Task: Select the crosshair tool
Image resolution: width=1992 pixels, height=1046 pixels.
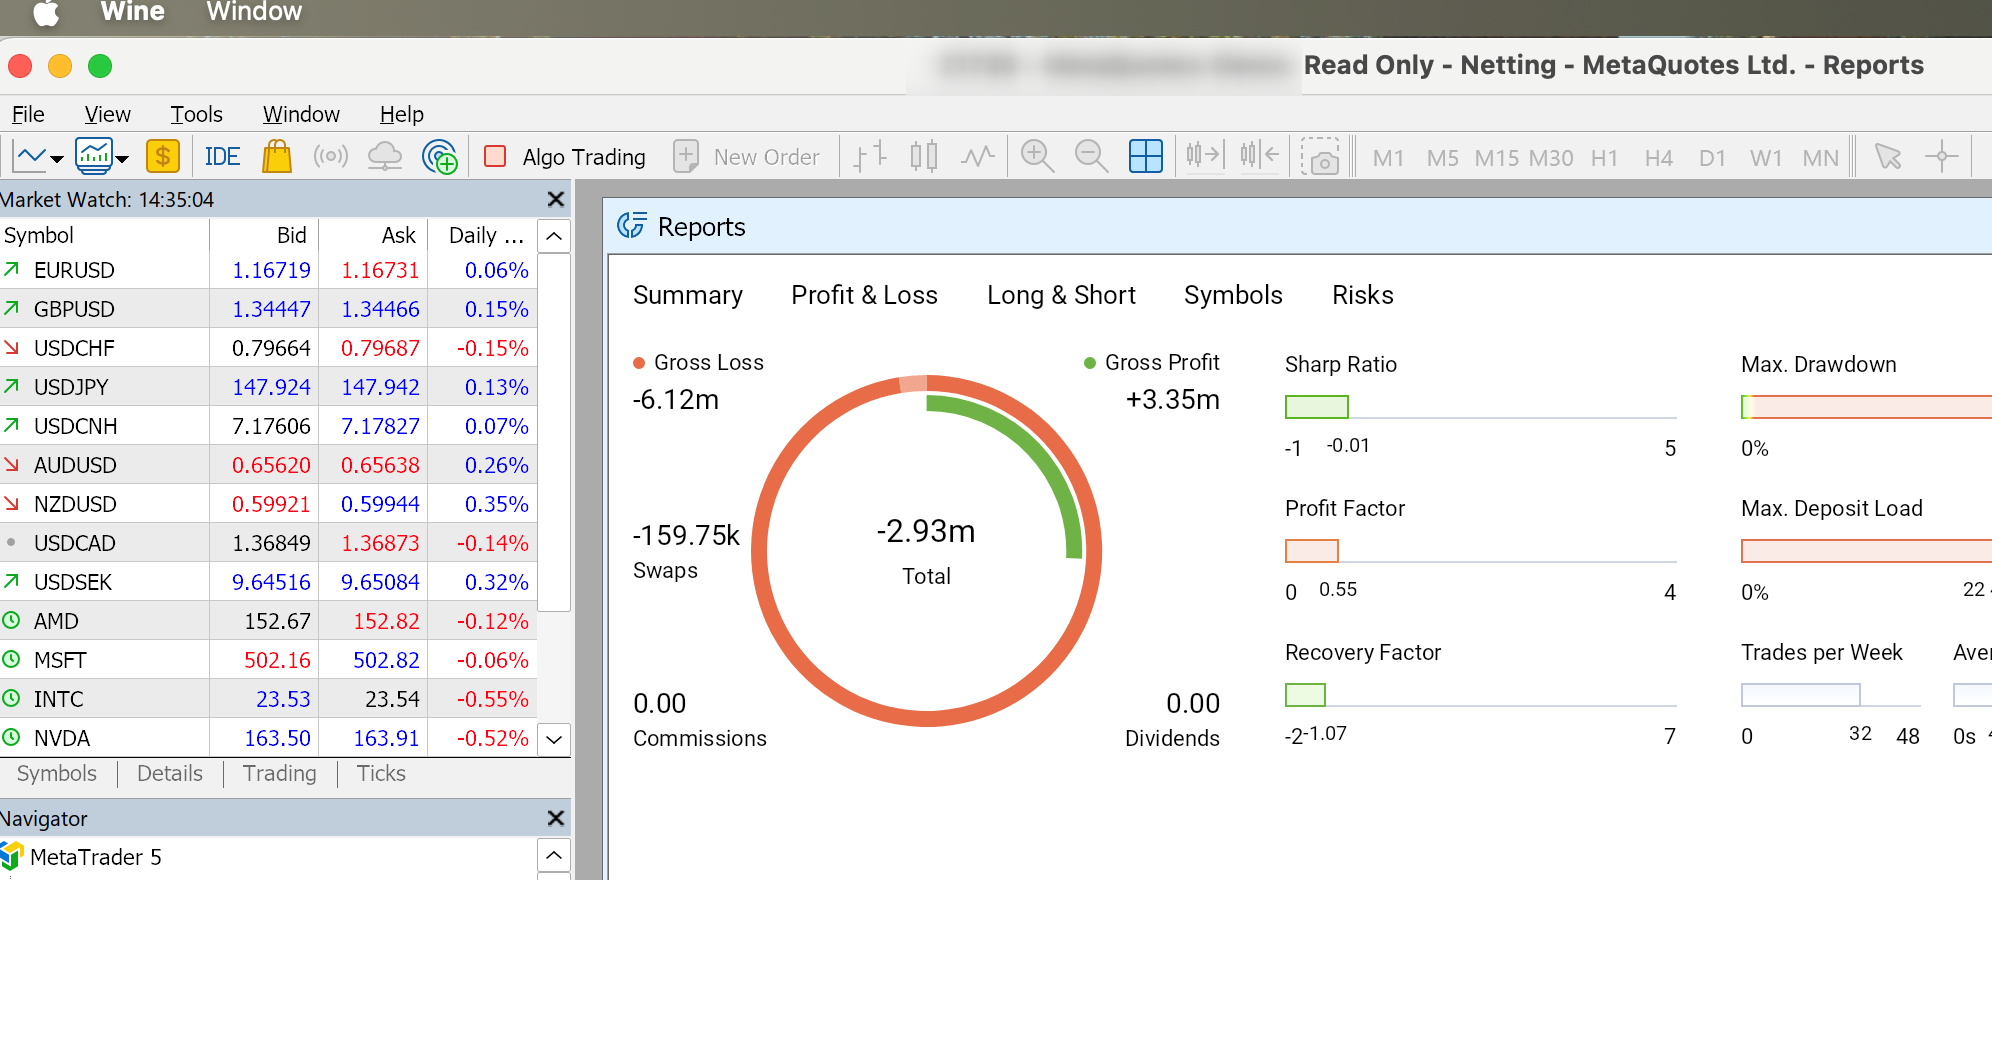Action: click(1942, 156)
